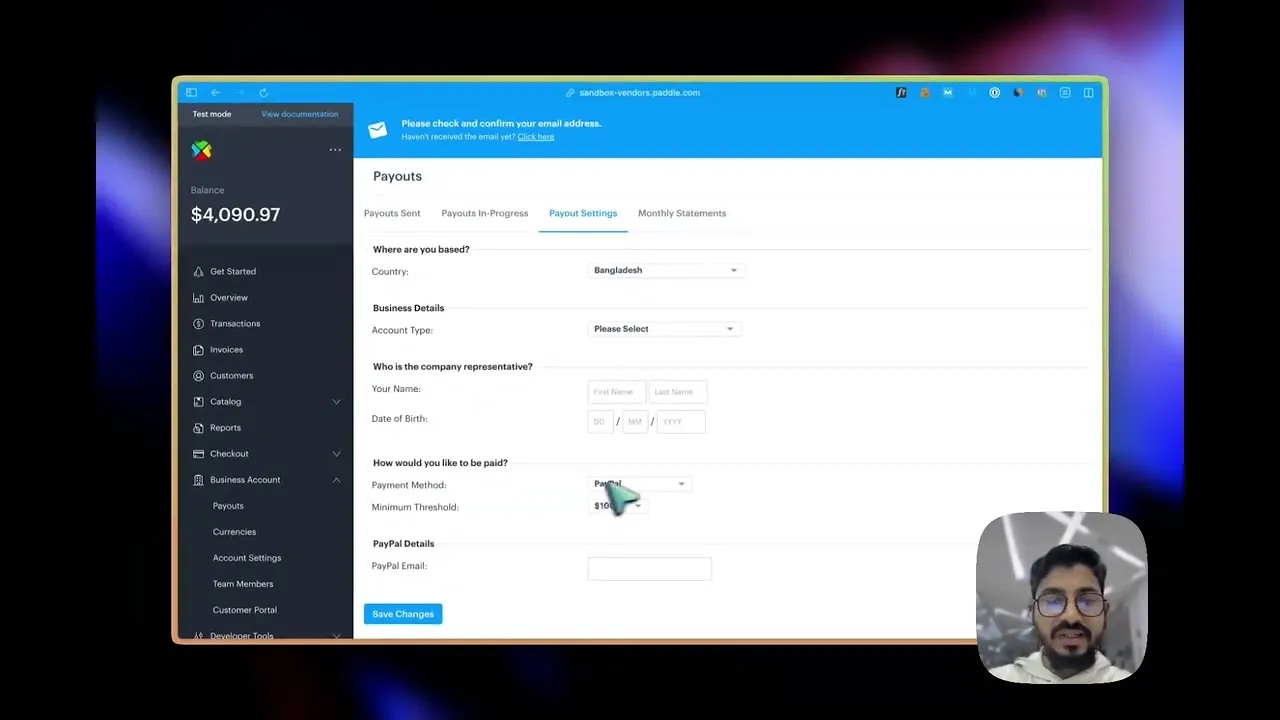Screen dimensions: 1280x720
Task: Follow the 'Click here' resend email link
Action: pos(535,137)
